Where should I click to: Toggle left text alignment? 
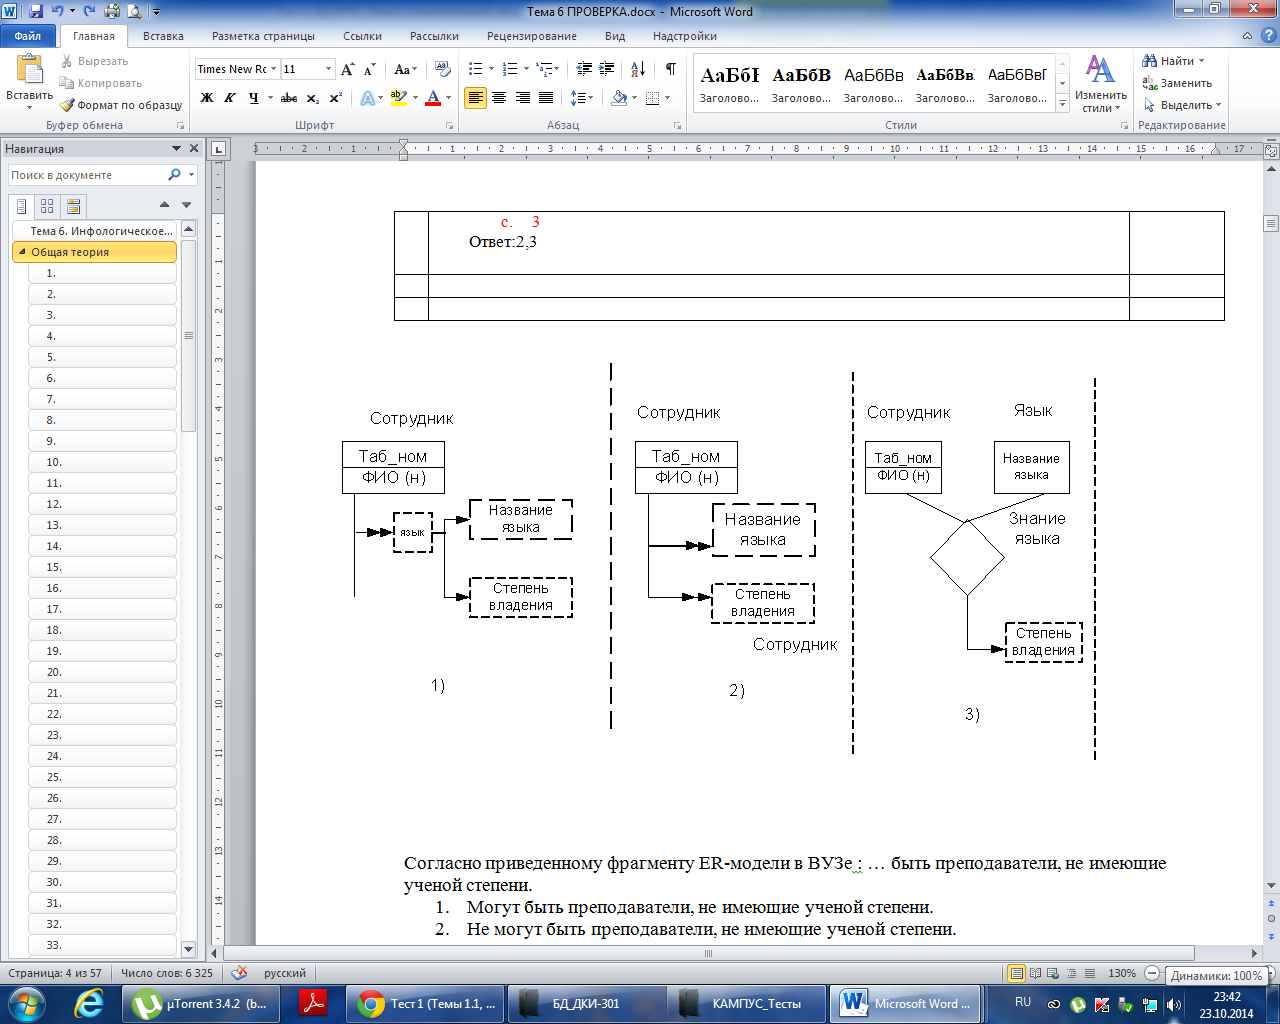coord(476,98)
